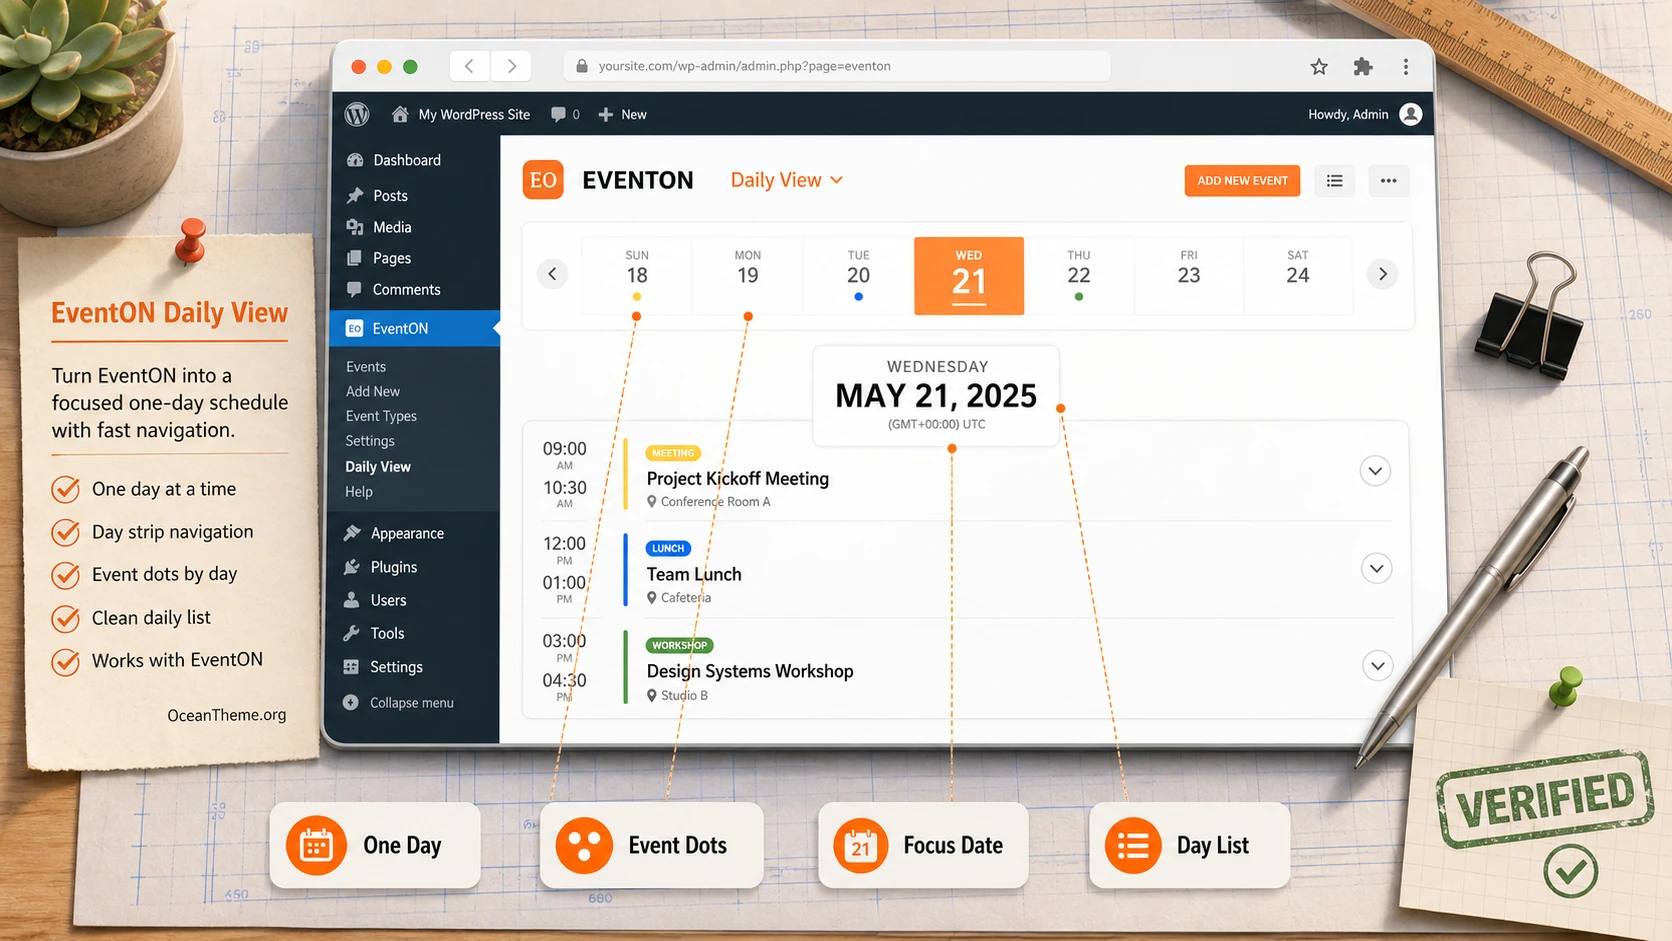Click the browser address bar URL
The image size is (1672, 941).
838,66
